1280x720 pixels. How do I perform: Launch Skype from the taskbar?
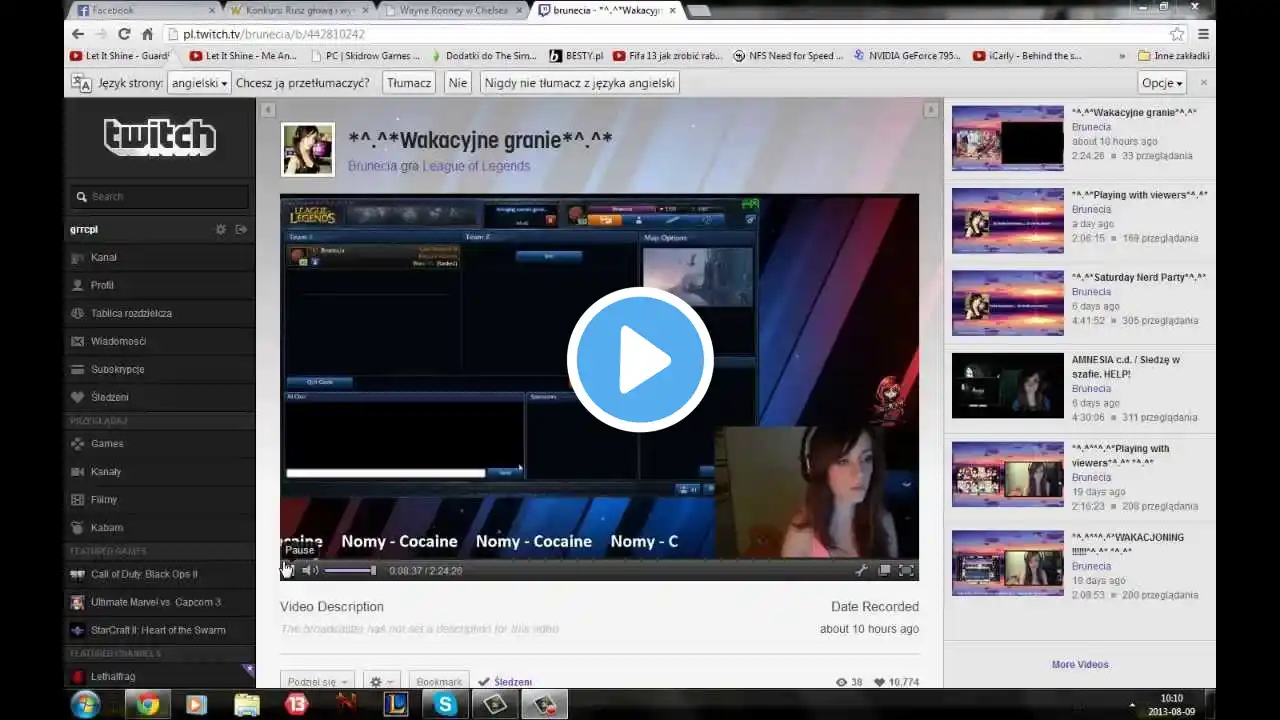point(445,705)
